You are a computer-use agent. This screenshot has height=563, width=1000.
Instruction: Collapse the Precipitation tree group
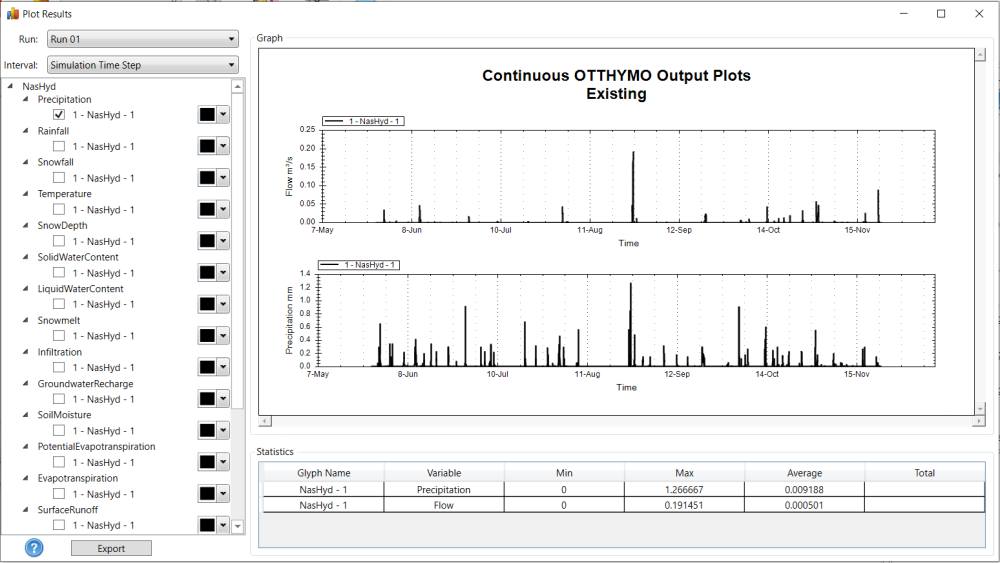26,99
